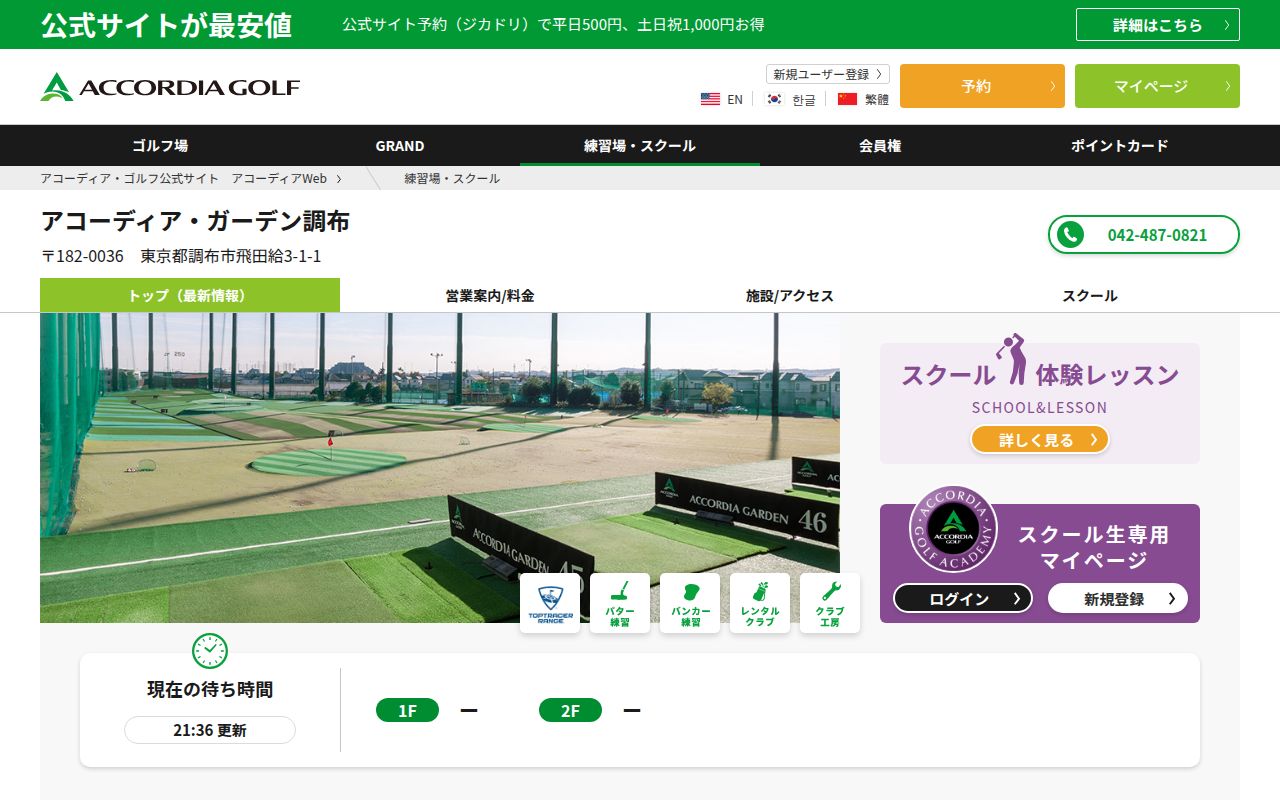The width and height of the screenshot is (1280, 800).
Task: Open 会員権 navigation item
Action: [880, 145]
